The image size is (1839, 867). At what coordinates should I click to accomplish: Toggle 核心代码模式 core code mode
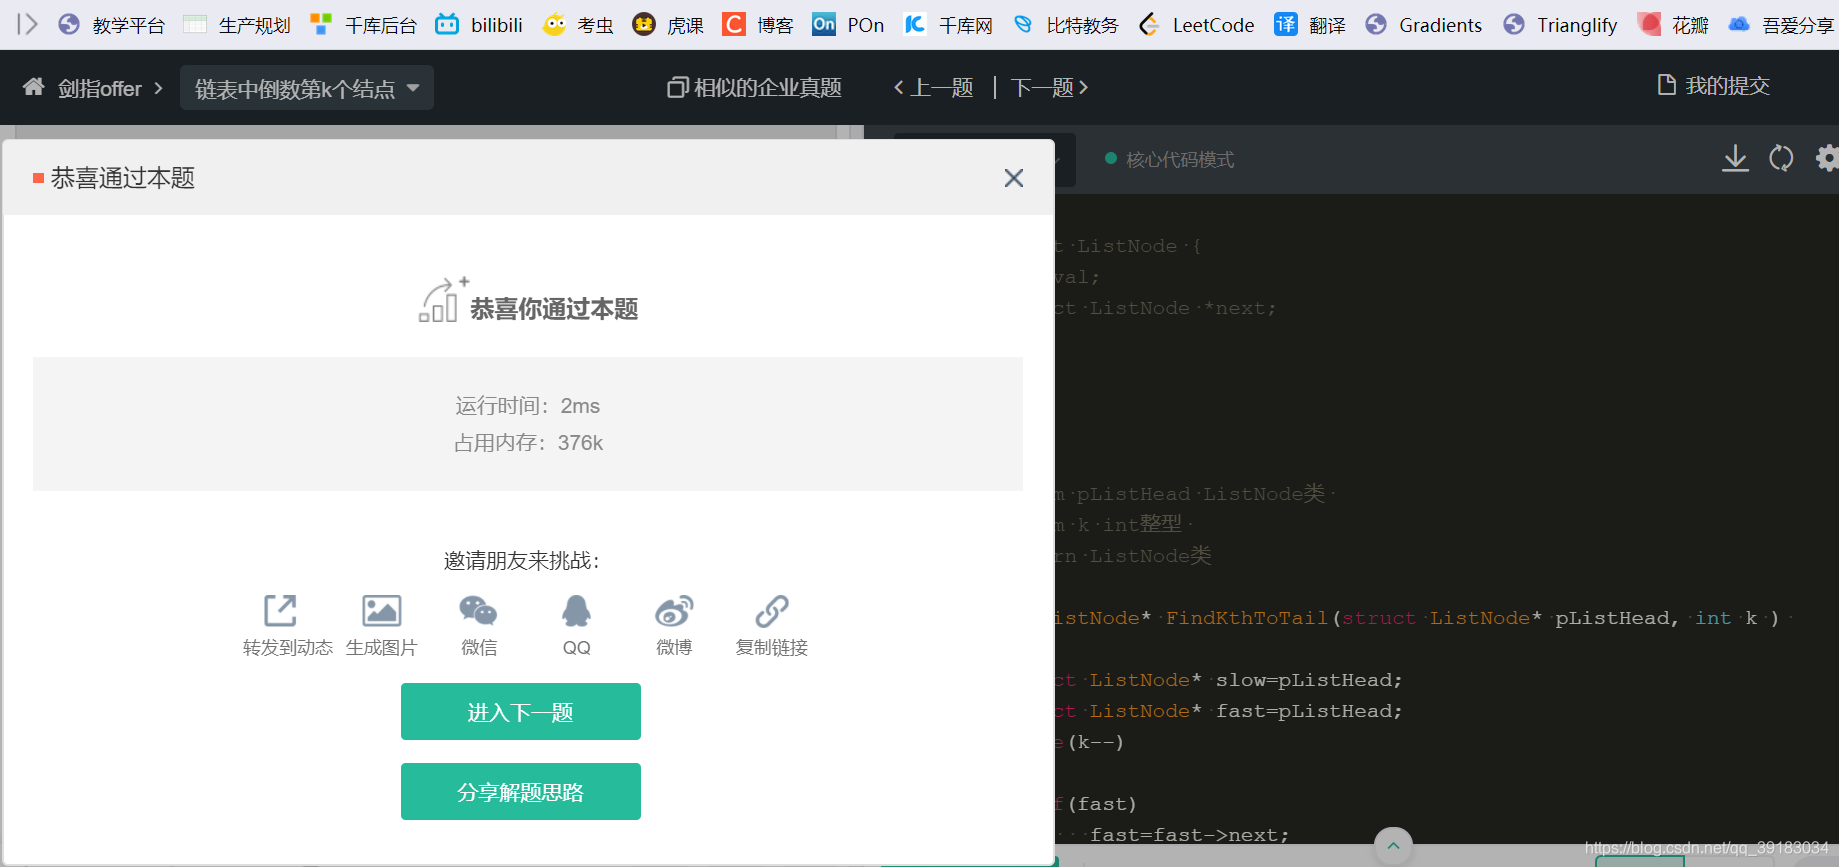point(1169,159)
